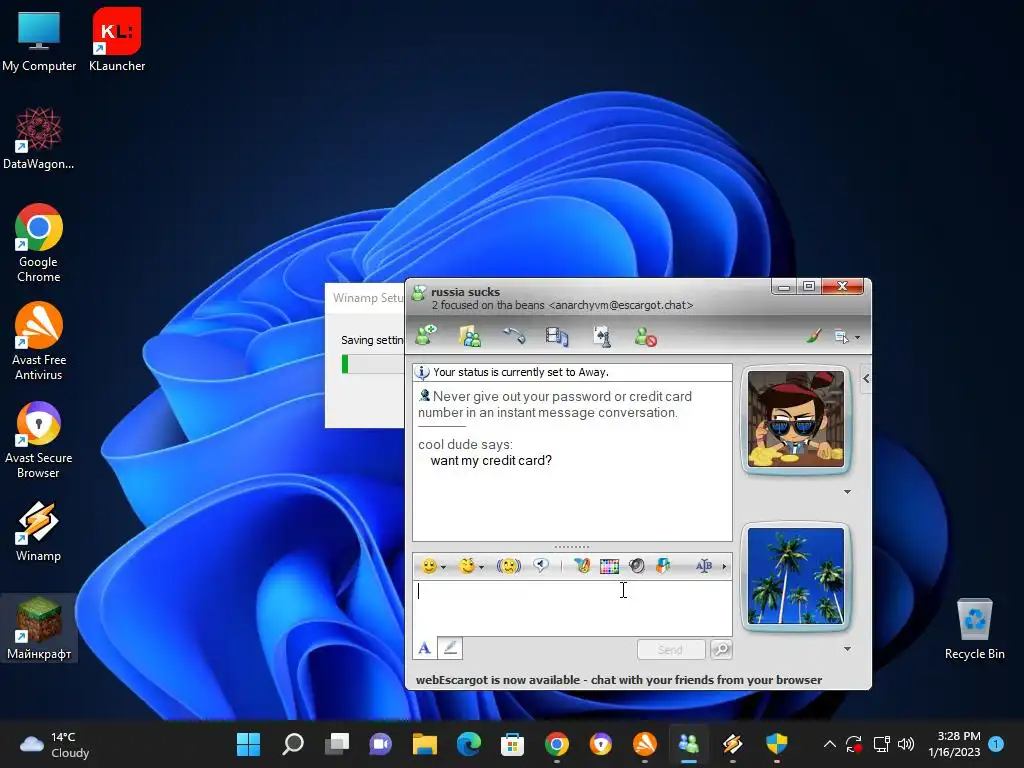Open the sound options speaker icon
The image size is (1024, 768).
[636, 566]
